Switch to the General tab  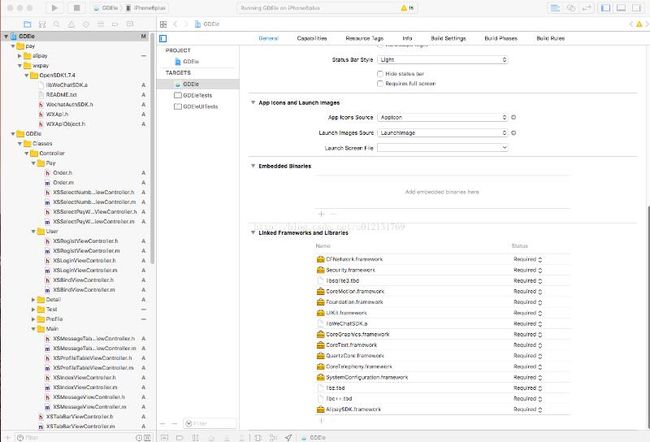coord(269,38)
